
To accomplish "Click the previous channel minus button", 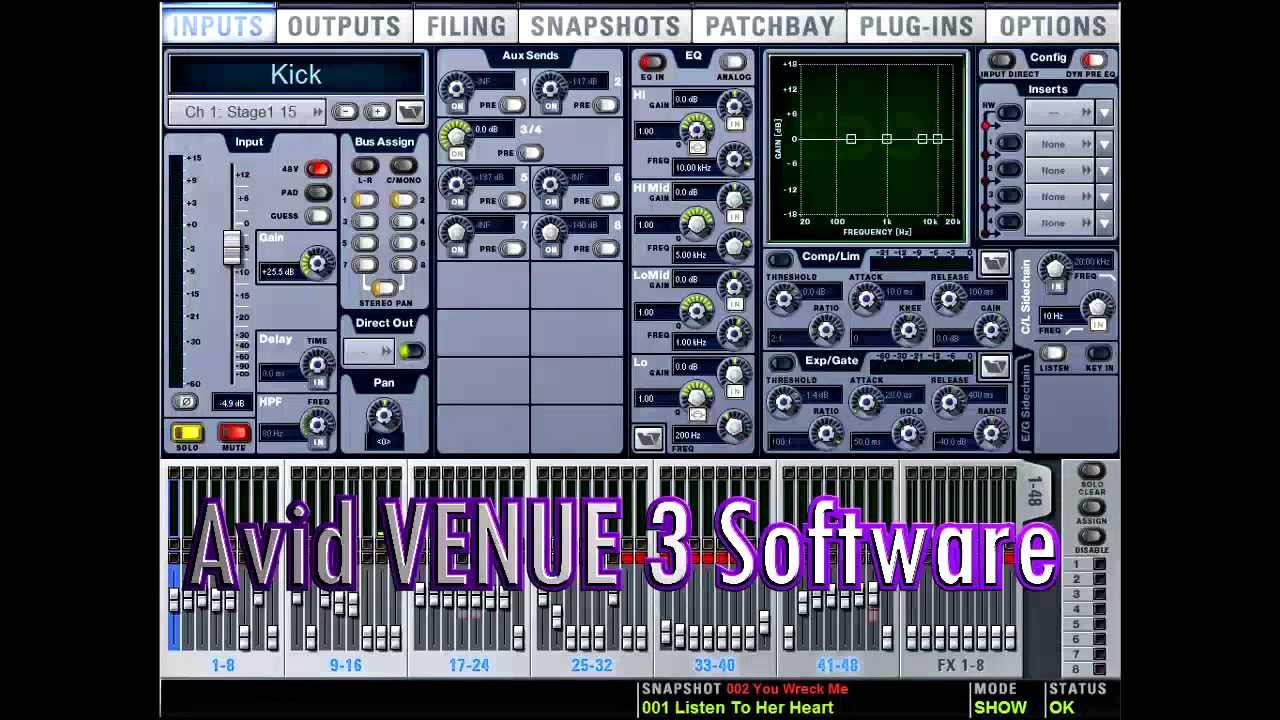I will tap(344, 112).
